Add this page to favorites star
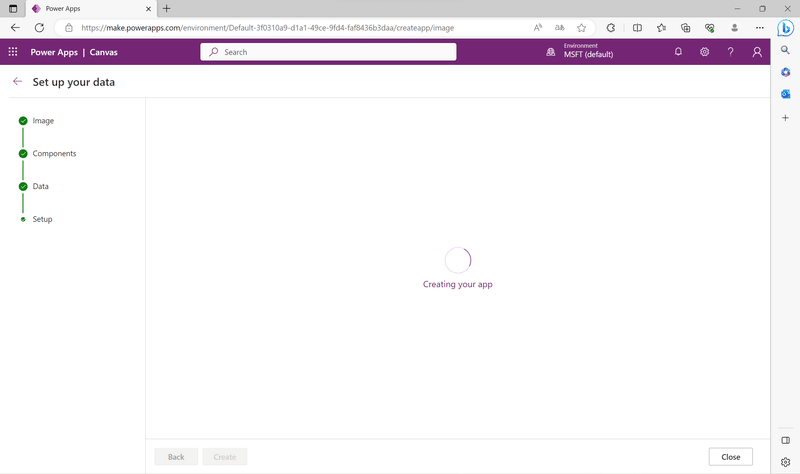This screenshot has width=800, height=474. [x=581, y=28]
